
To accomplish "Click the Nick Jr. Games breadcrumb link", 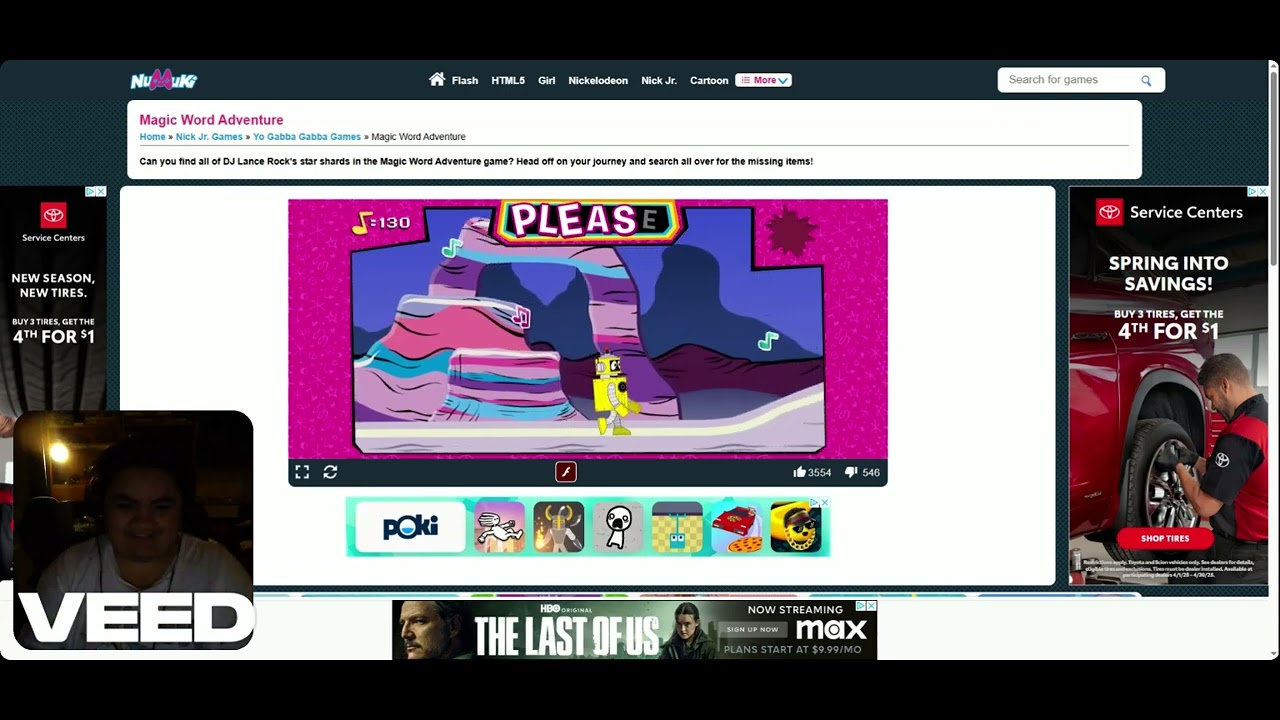I will click(209, 137).
